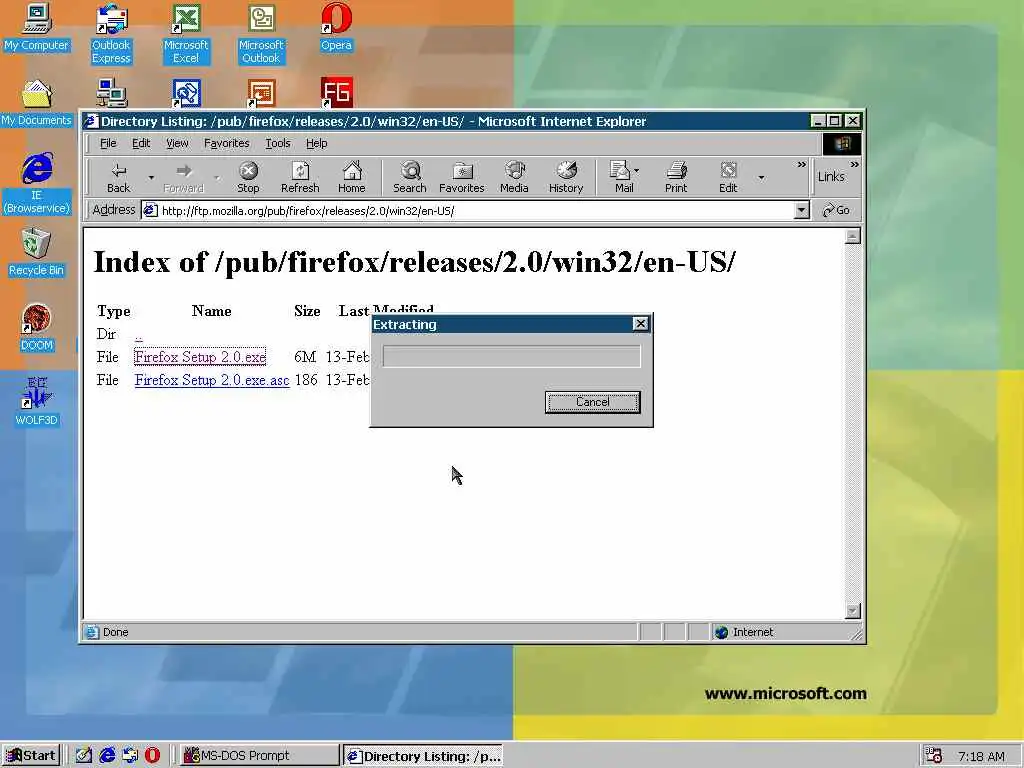The height and width of the screenshot is (768, 1024).
Task: Click the Directory Listing taskbar button
Action: click(423, 756)
